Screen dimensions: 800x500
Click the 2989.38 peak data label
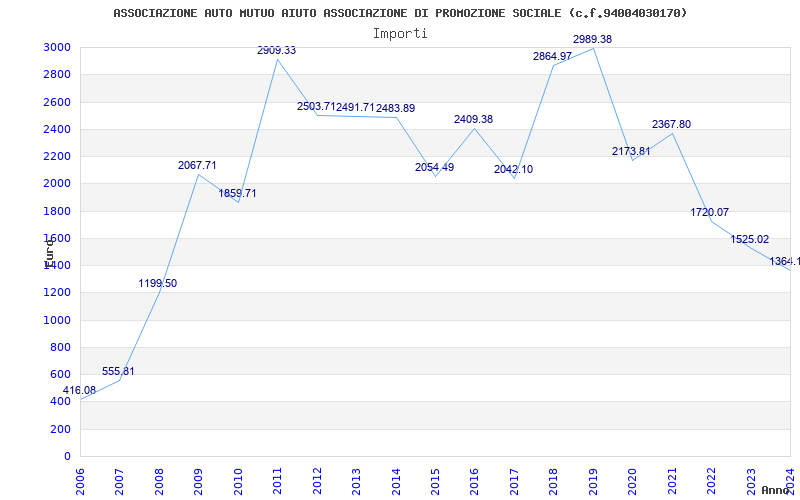tap(592, 39)
